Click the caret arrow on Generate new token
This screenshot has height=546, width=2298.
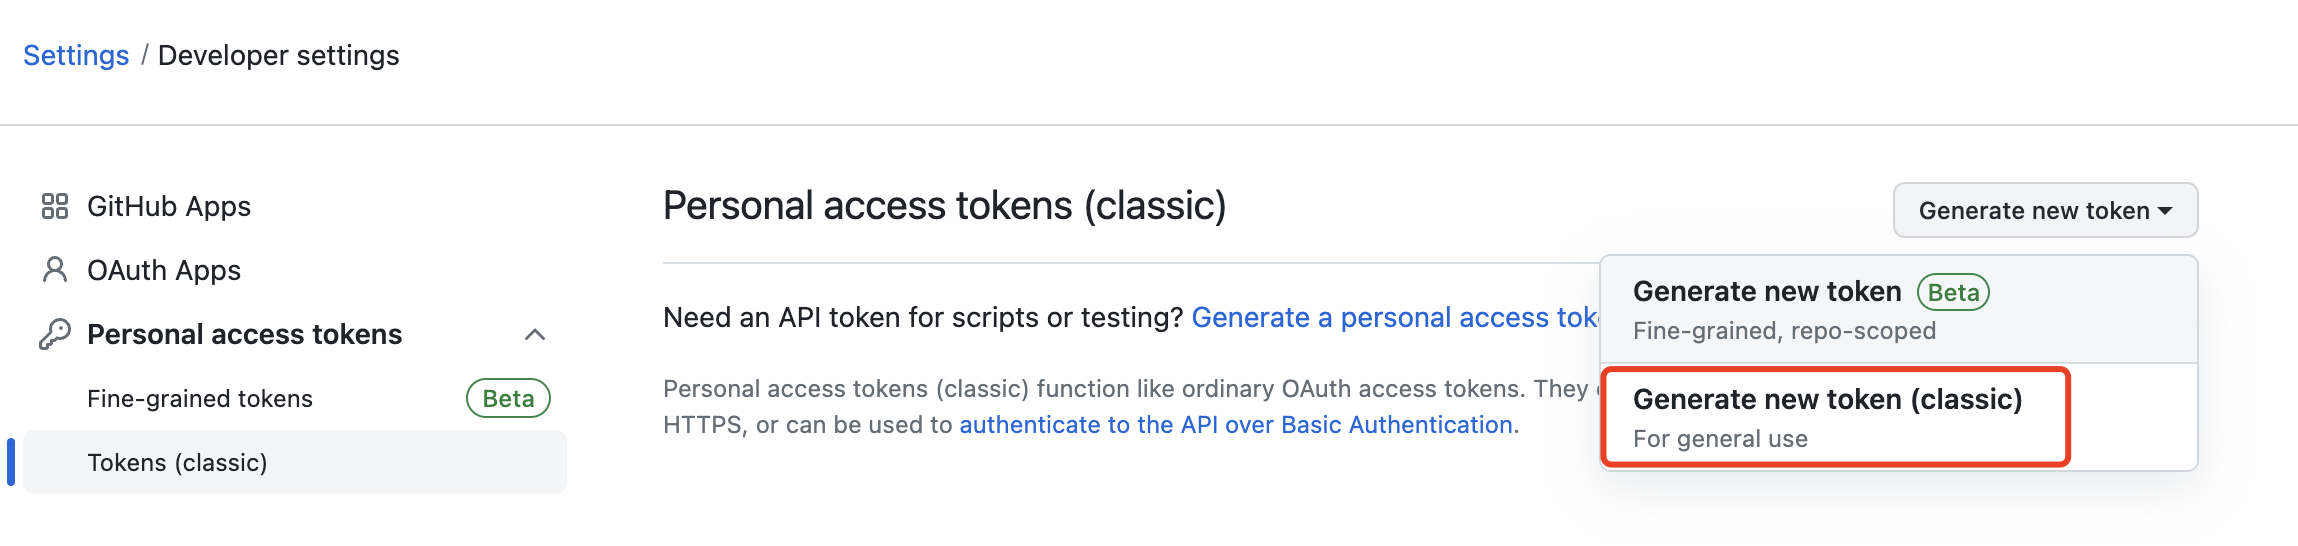2165,211
